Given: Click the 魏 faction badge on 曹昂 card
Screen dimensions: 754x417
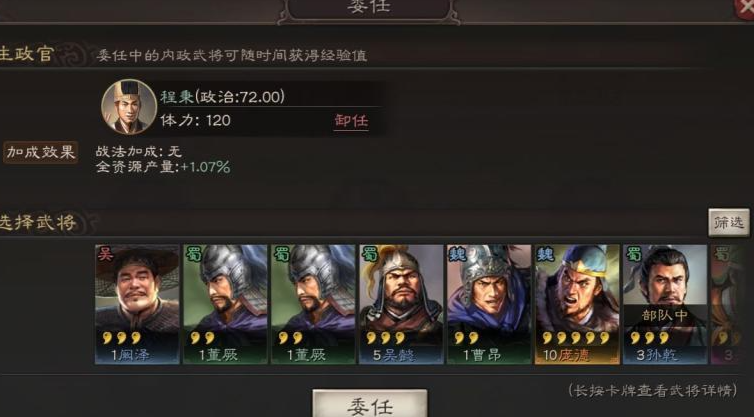Looking at the screenshot, I should pos(457,253).
